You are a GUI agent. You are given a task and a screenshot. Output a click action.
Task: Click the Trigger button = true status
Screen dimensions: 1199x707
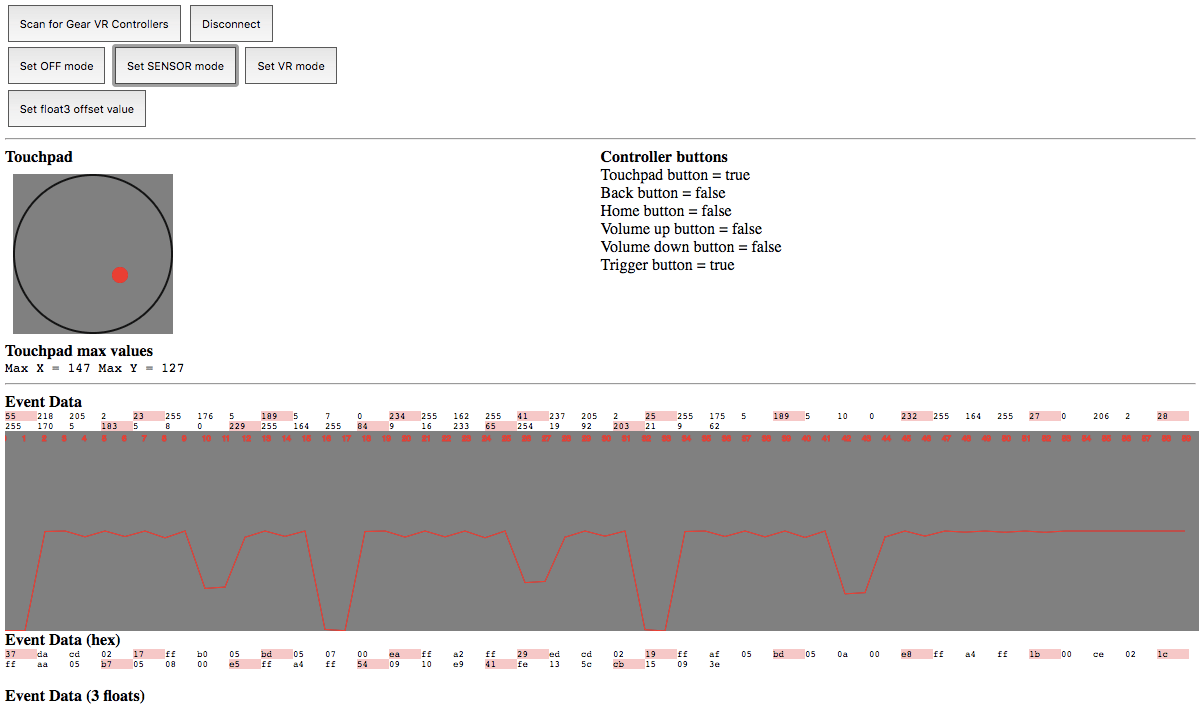[x=667, y=265]
